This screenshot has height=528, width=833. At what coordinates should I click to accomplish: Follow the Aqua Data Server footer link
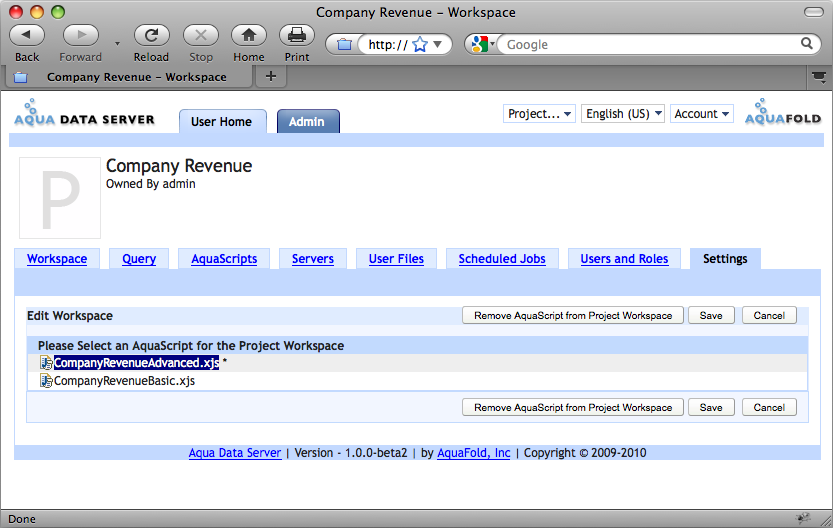235,453
